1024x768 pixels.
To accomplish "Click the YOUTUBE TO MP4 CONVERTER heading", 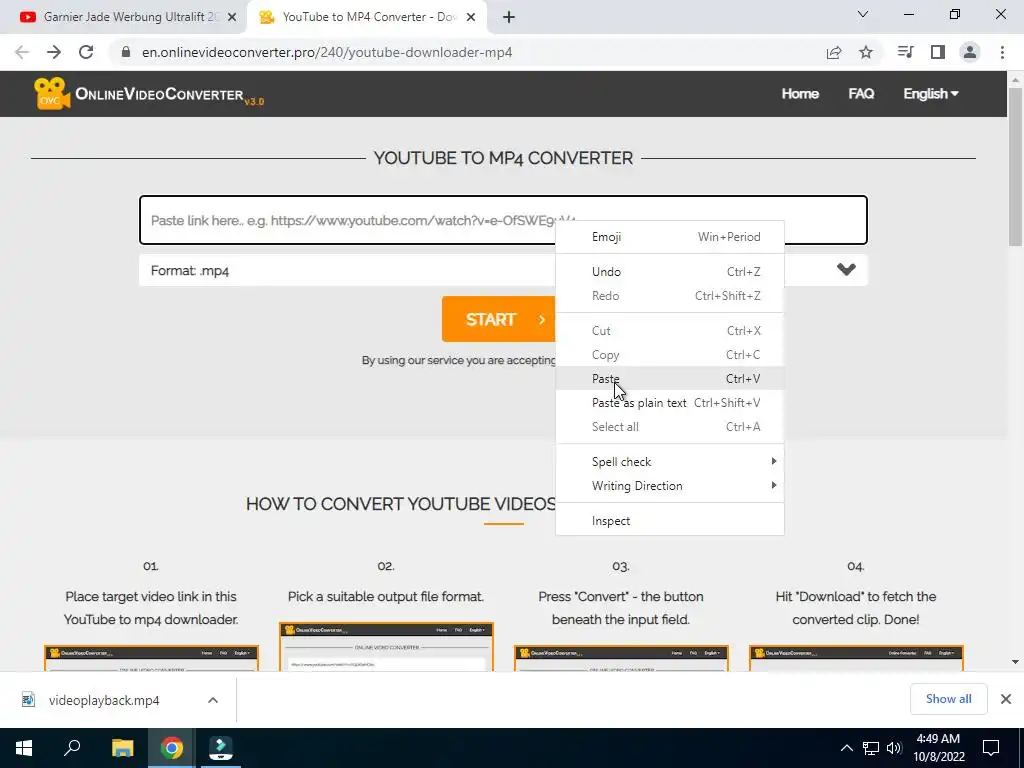I will 503,158.
